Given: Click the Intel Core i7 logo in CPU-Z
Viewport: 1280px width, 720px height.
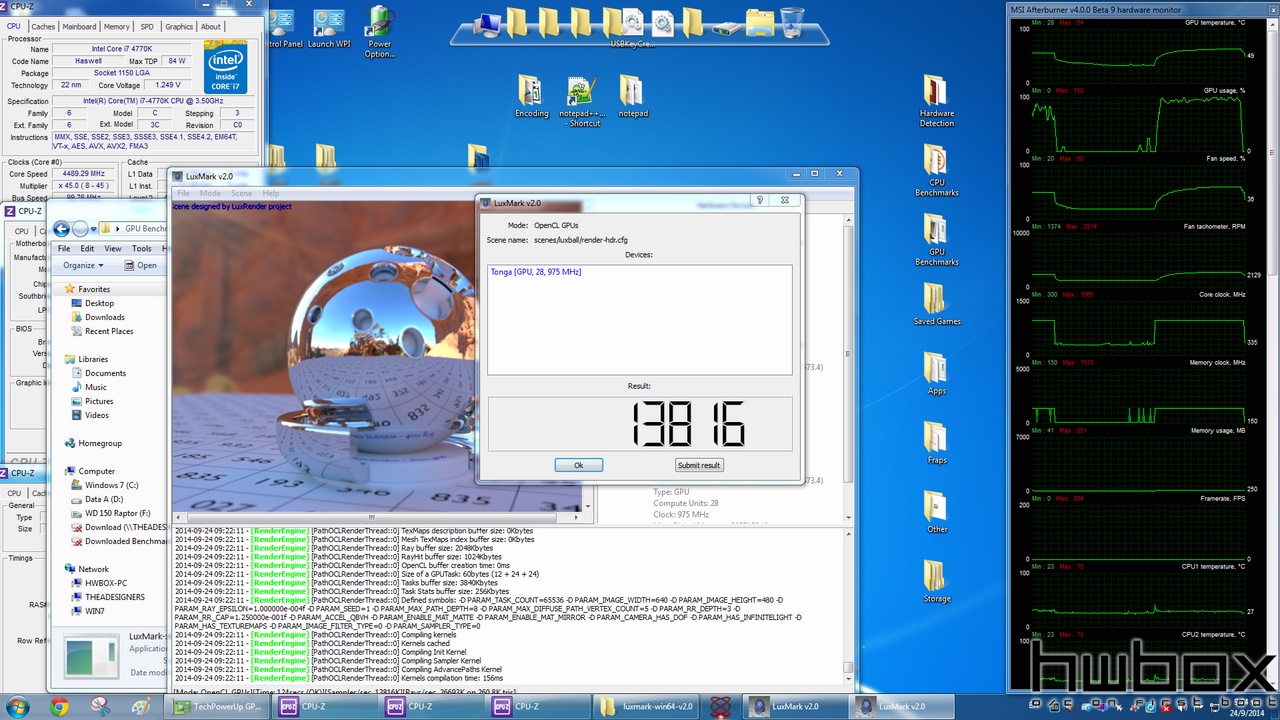Looking at the screenshot, I should pos(228,66).
